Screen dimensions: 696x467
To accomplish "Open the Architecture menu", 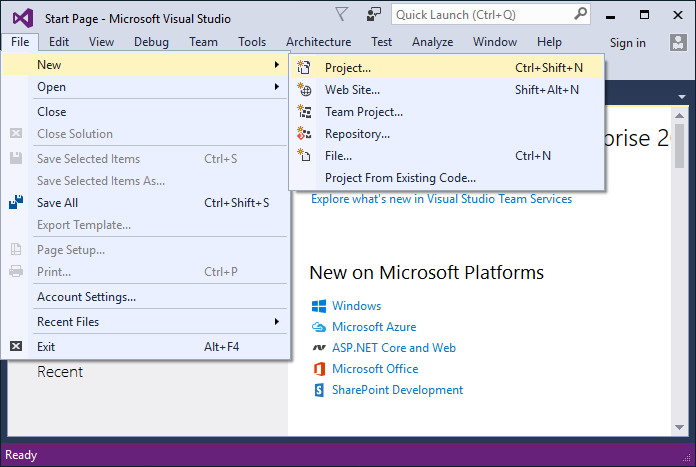I will click(318, 42).
